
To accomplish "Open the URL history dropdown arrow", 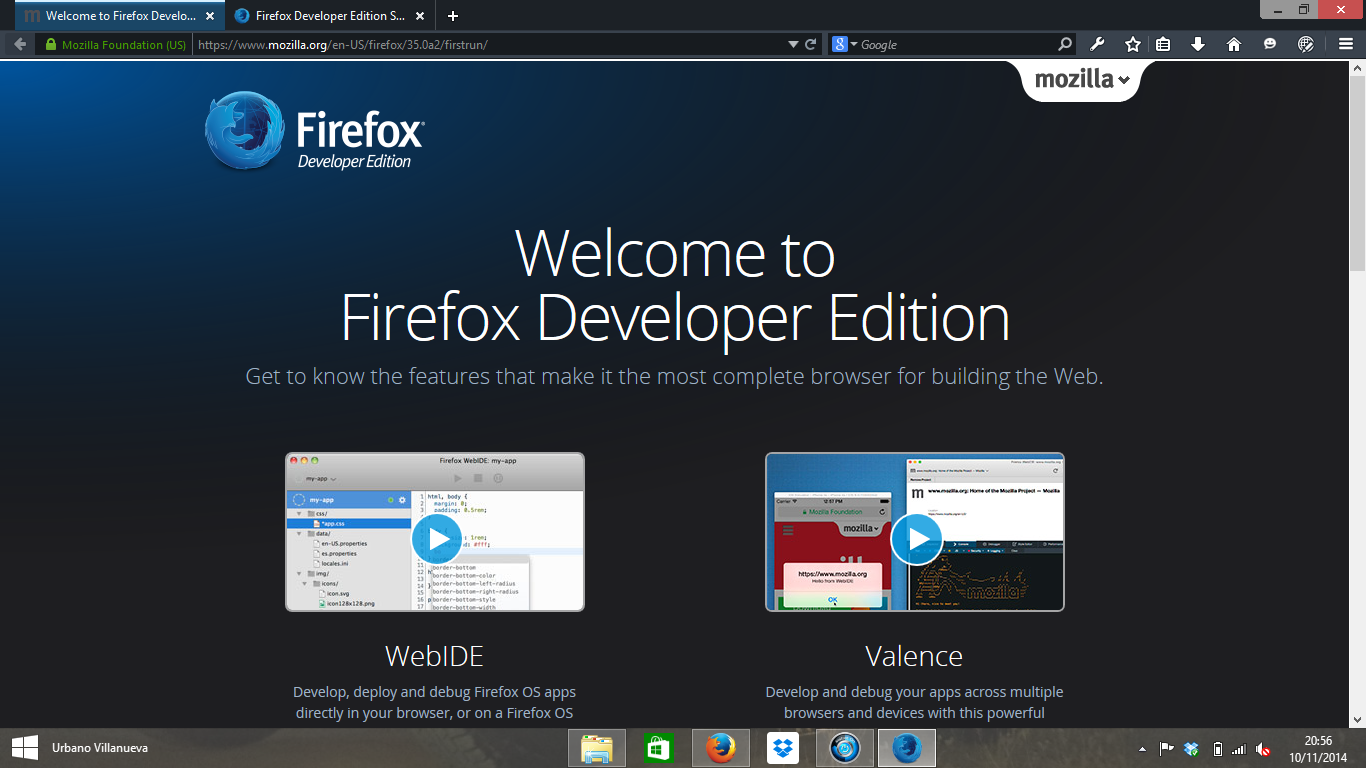I will (x=793, y=44).
